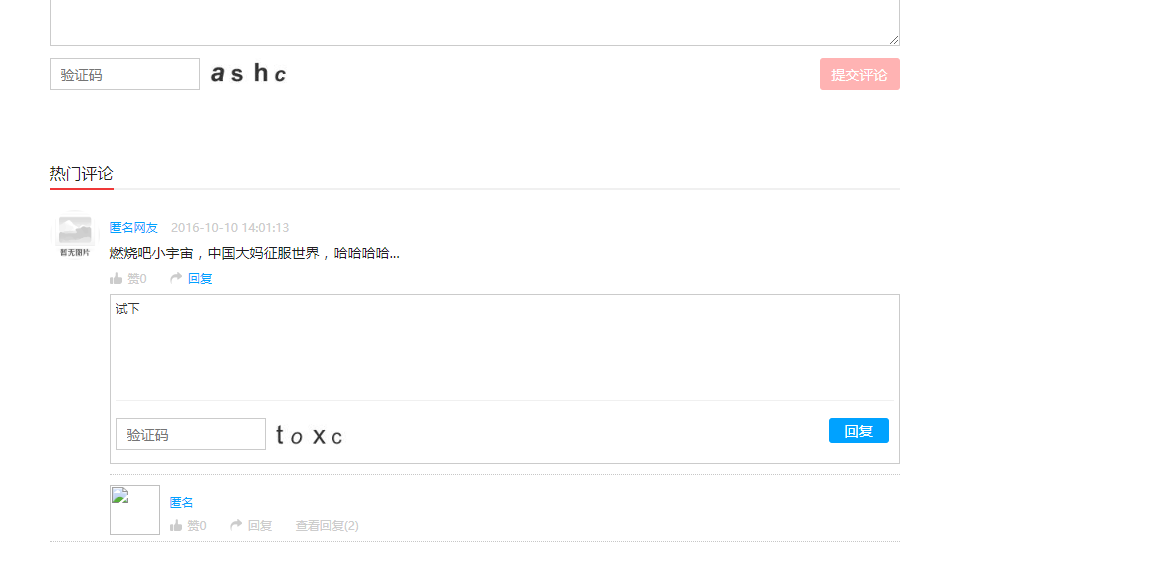
Task: Open the 匿名 user link
Action: click(182, 502)
